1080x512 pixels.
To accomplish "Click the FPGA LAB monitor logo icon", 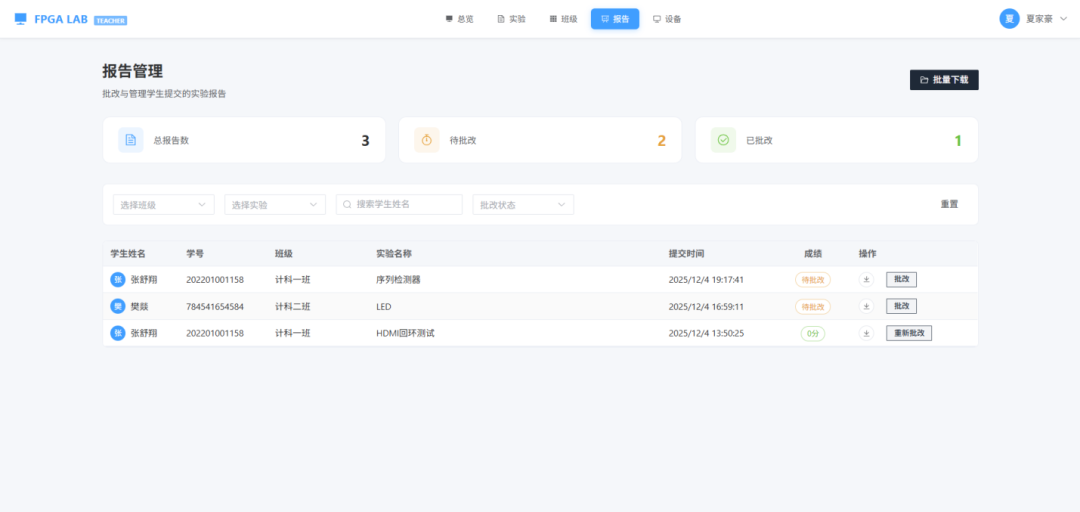I will (21, 19).
